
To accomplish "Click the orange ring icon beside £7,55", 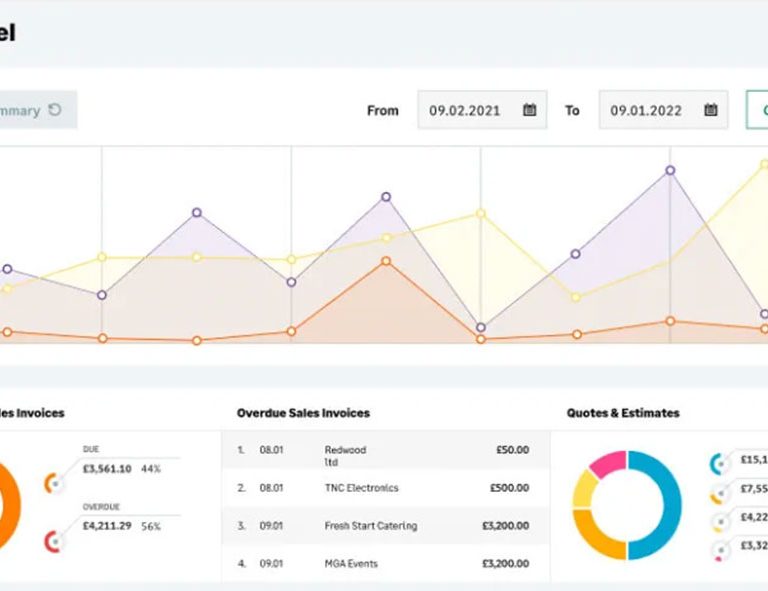I will (x=719, y=494).
